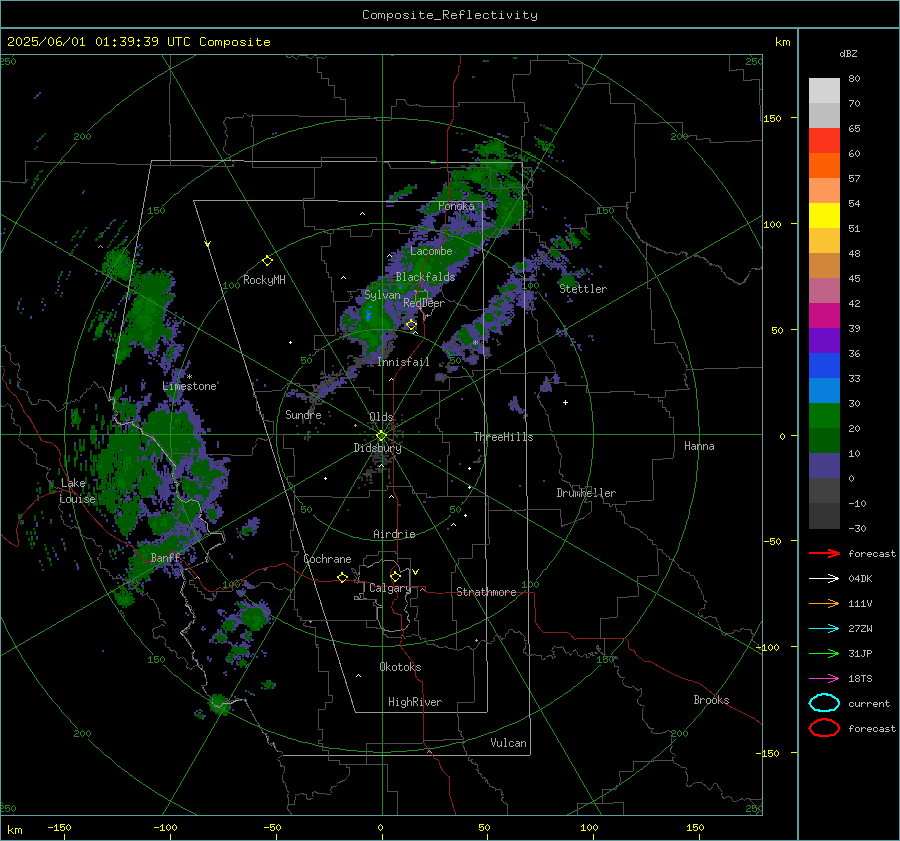Click the green 31JP arrow in the legend
The width and height of the screenshot is (900, 841).
[824, 653]
